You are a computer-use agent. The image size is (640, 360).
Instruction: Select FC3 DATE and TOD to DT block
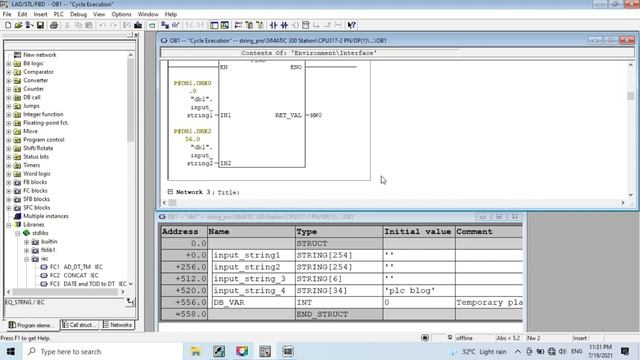pyautogui.click(x=84, y=284)
